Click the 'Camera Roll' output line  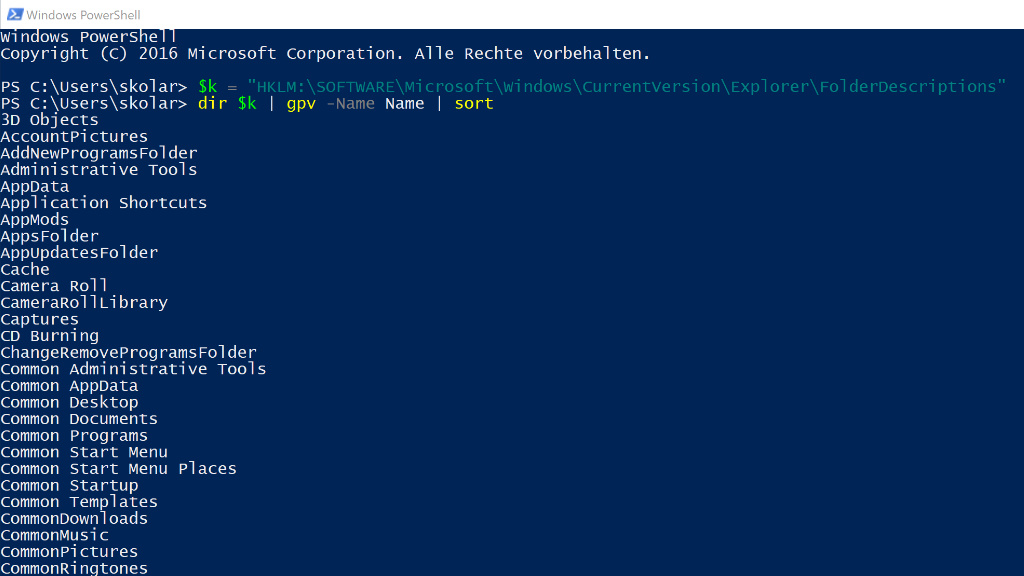54,286
